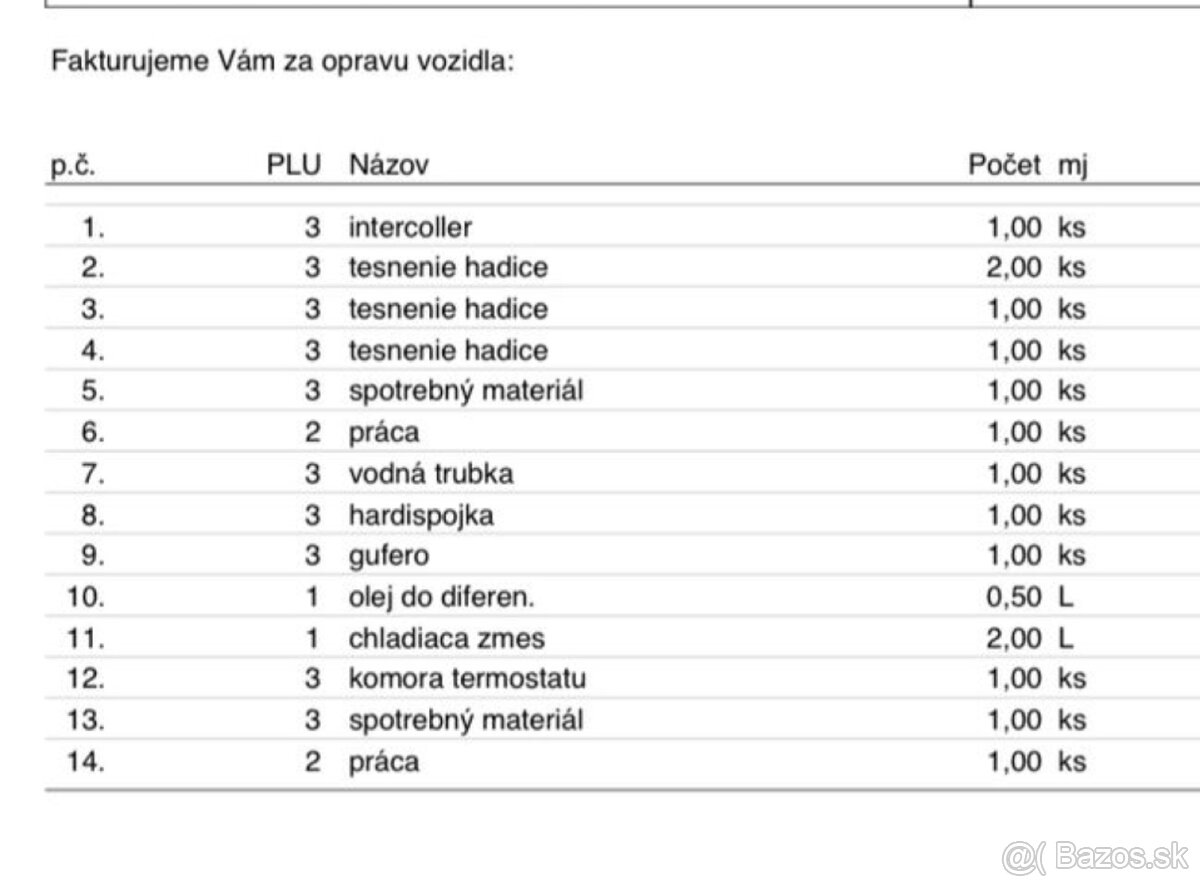Select the 'chladiaca zmes' item
The height and width of the screenshot is (886, 1200).
coord(447,638)
